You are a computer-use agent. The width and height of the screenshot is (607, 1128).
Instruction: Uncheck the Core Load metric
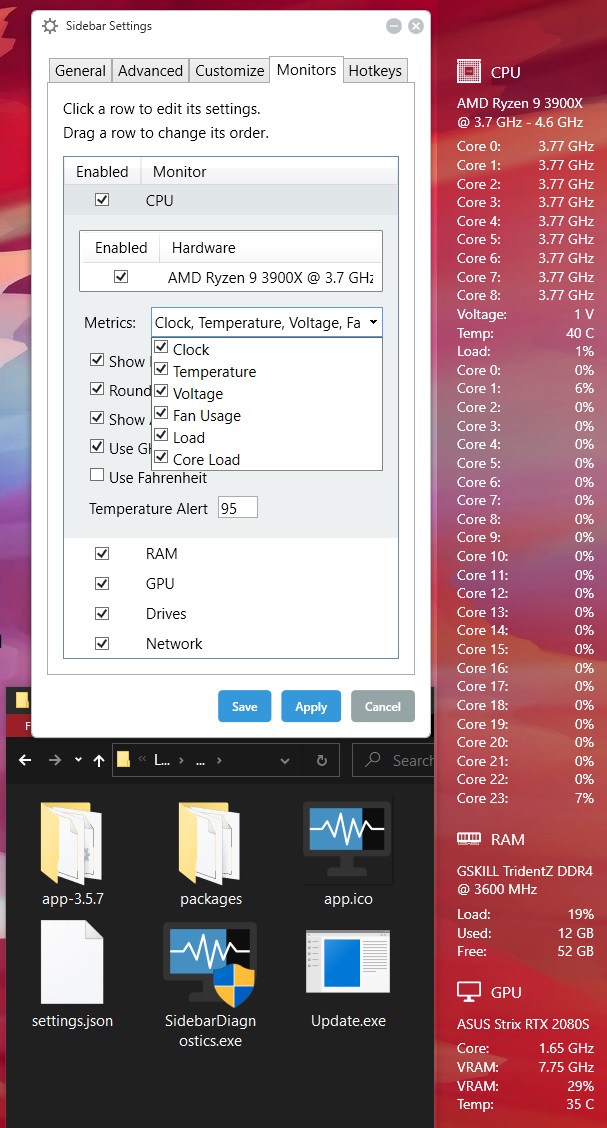point(162,458)
